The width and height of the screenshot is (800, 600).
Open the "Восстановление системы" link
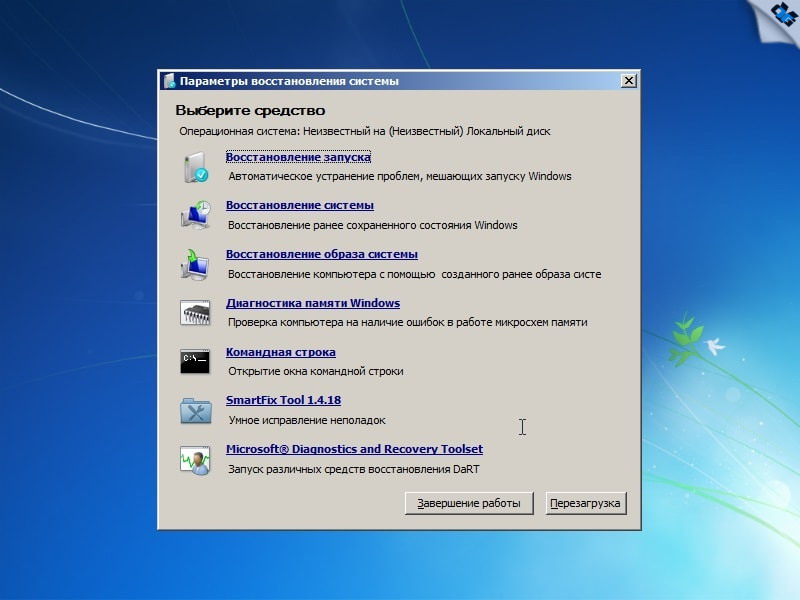point(299,205)
